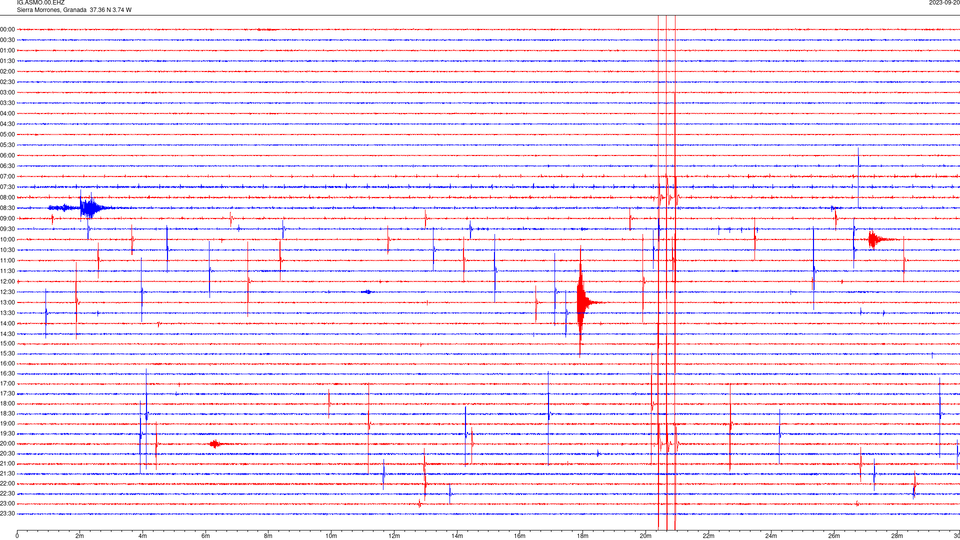Click the 18m tick label on the minute axis

click(x=582, y=536)
